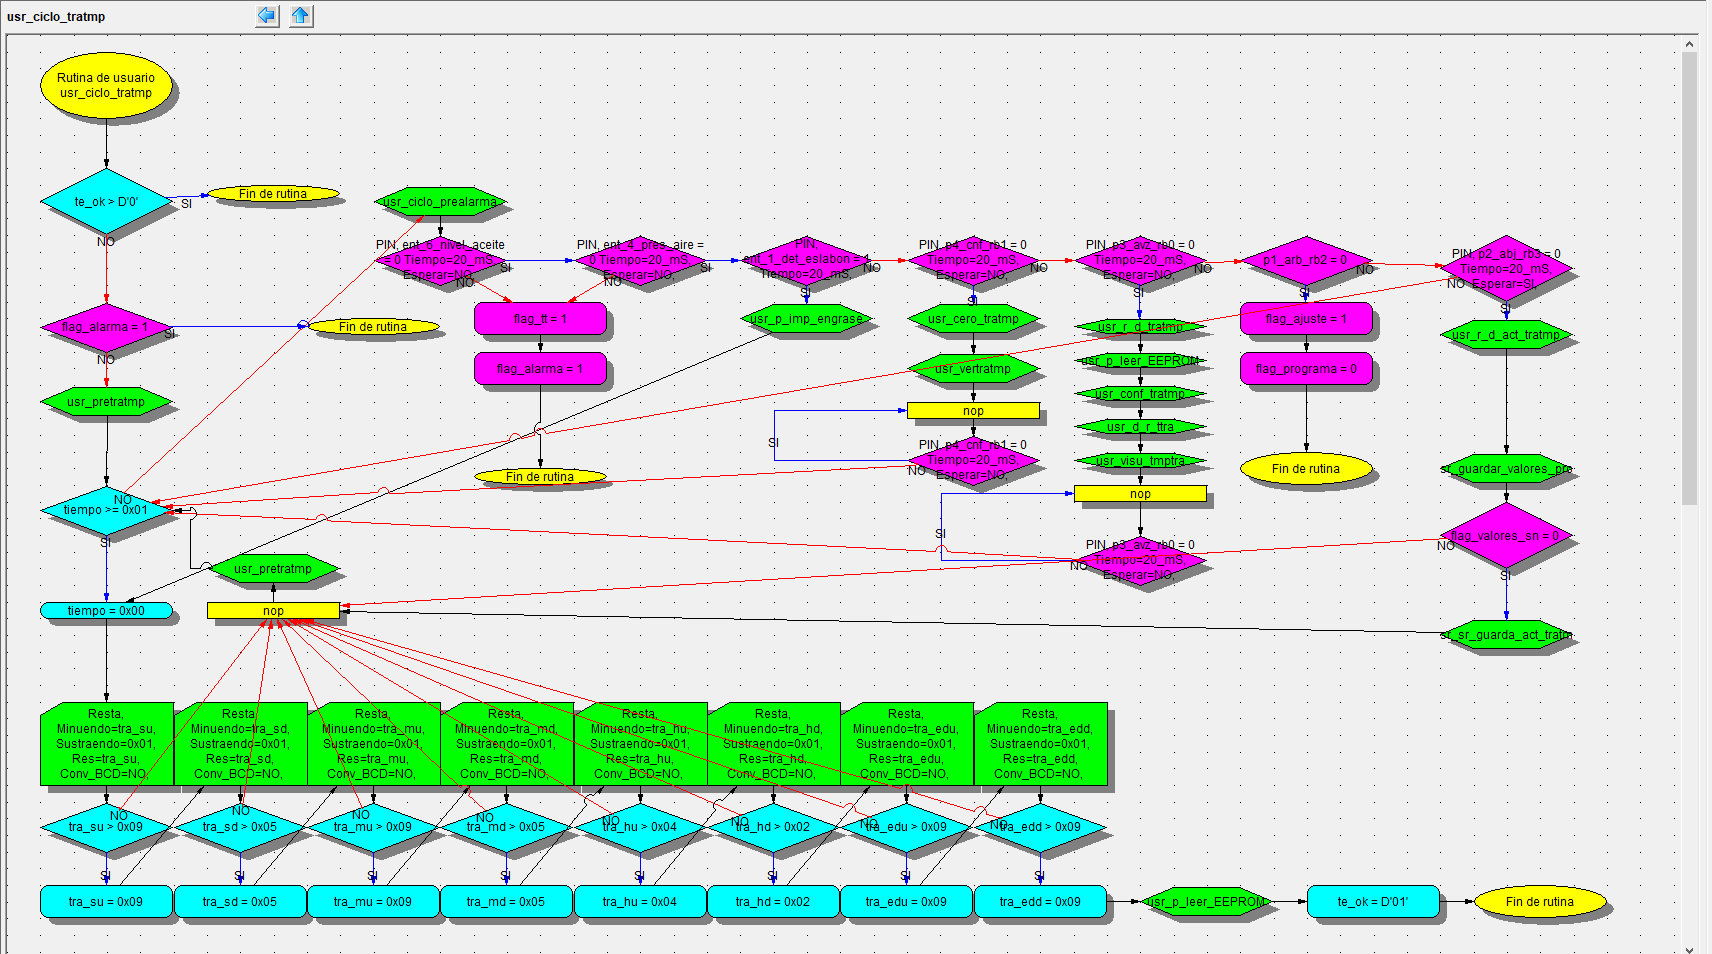Select the Resta Minuendo=tra_sd block
The height and width of the screenshot is (954, 1712).
click(x=240, y=744)
